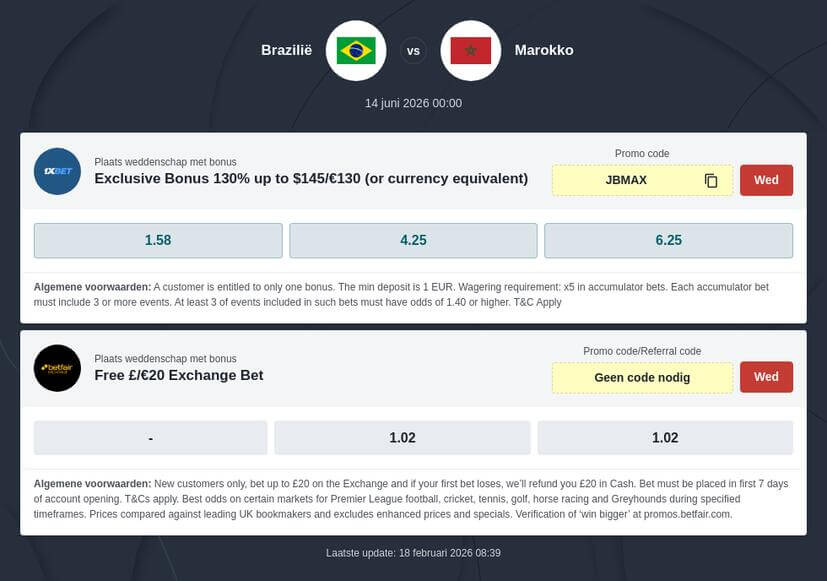Click the Brazilië team name

tap(286, 50)
